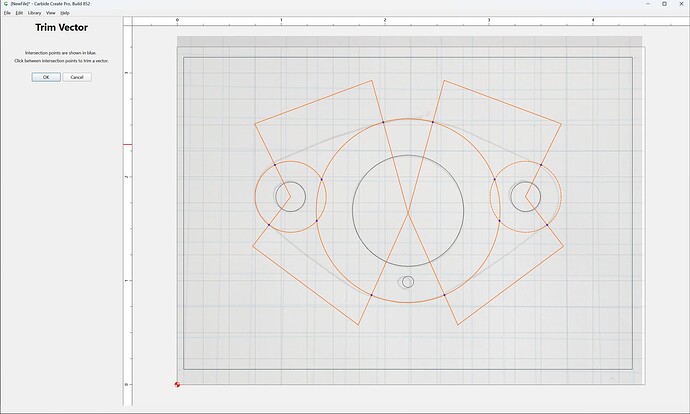Maximize the Carbide Create window

(664, 4)
